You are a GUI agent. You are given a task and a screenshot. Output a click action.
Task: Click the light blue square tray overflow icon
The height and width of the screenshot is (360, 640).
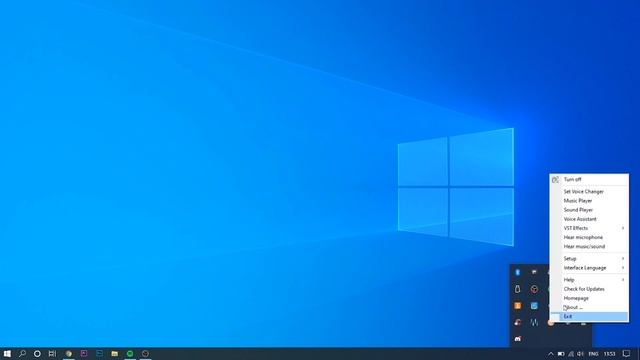[x=534, y=306]
